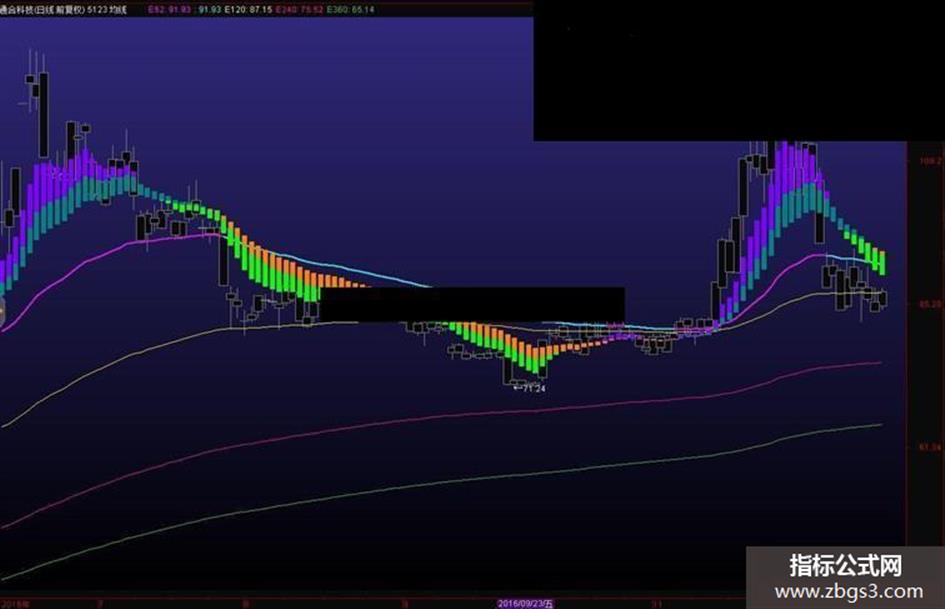Click the E120: 87.15 moving average readout

click(x=248, y=9)
